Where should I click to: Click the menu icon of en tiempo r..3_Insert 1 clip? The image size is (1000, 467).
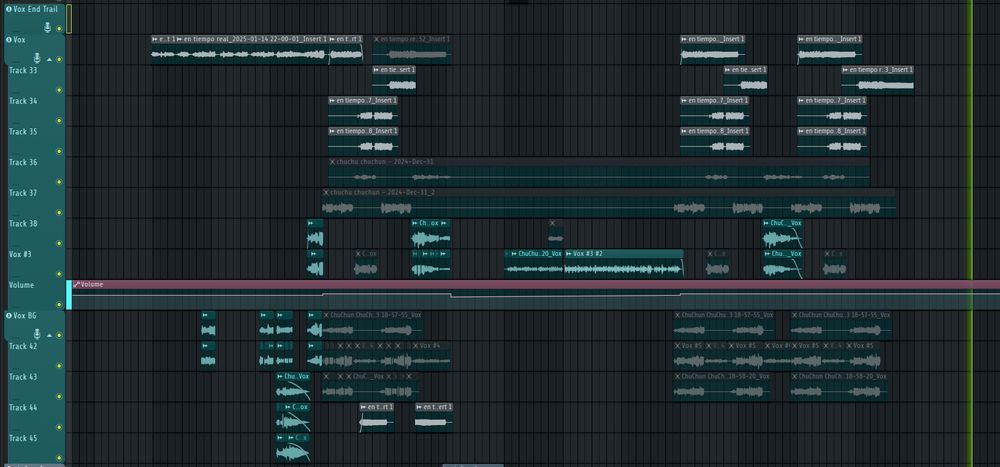[846, 70]
